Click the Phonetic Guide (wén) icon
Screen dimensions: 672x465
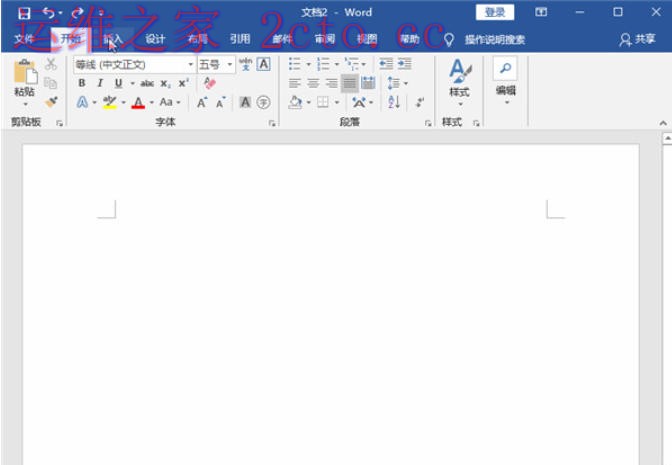tap(246, 64)
